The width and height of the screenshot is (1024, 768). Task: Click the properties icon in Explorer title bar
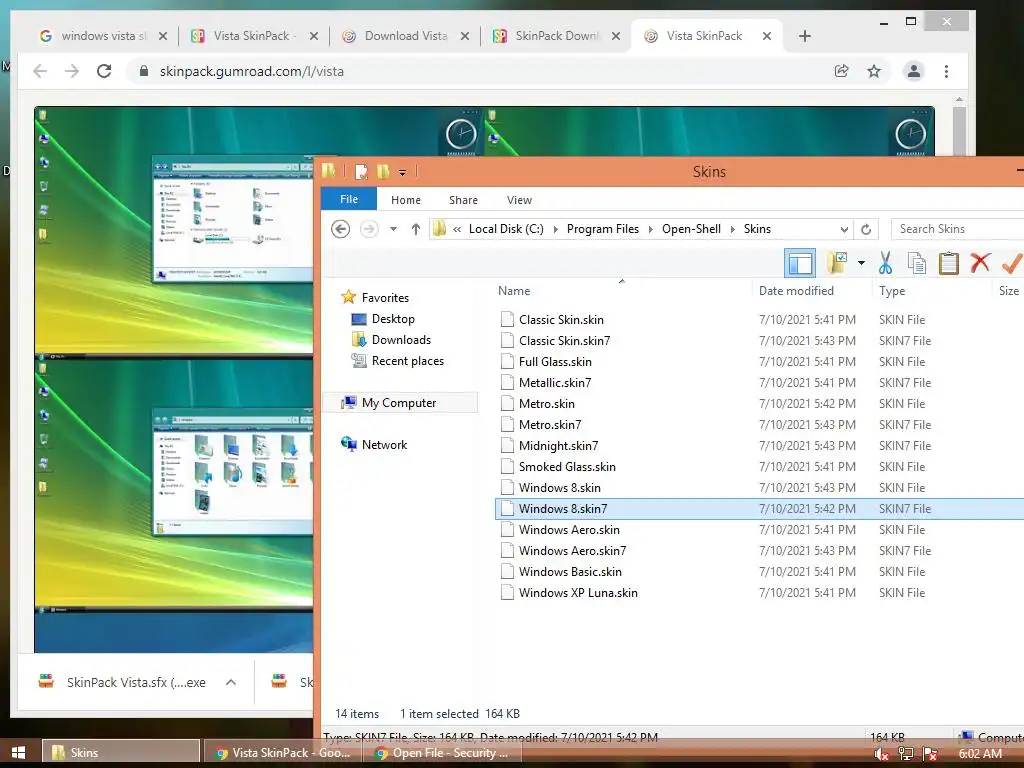pos(361,172)
